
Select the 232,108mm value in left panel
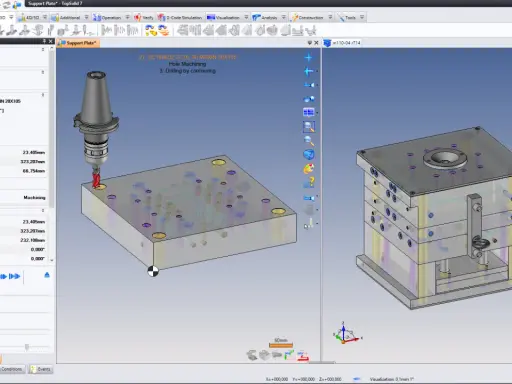(33, 240)
